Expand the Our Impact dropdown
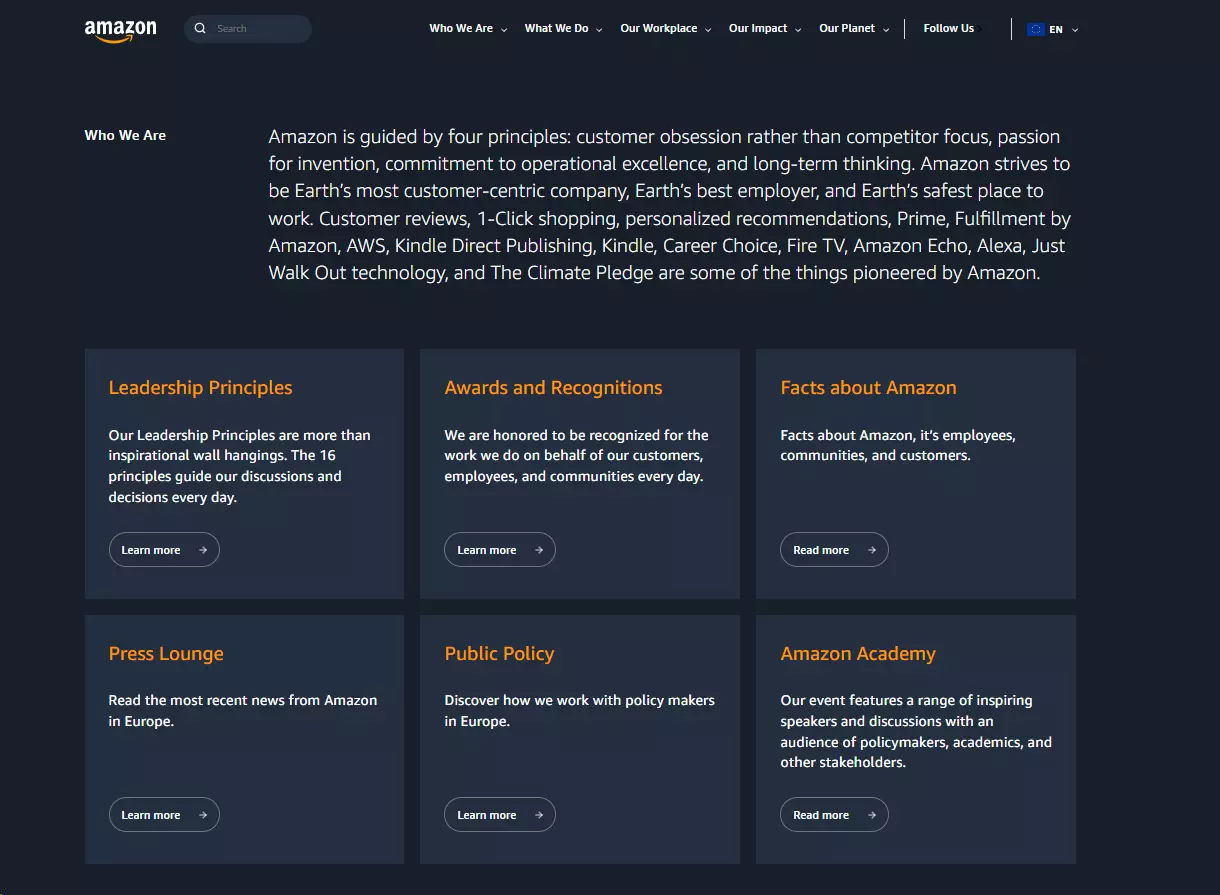Viewport: 1220px width, 895px height. point(799,29)
